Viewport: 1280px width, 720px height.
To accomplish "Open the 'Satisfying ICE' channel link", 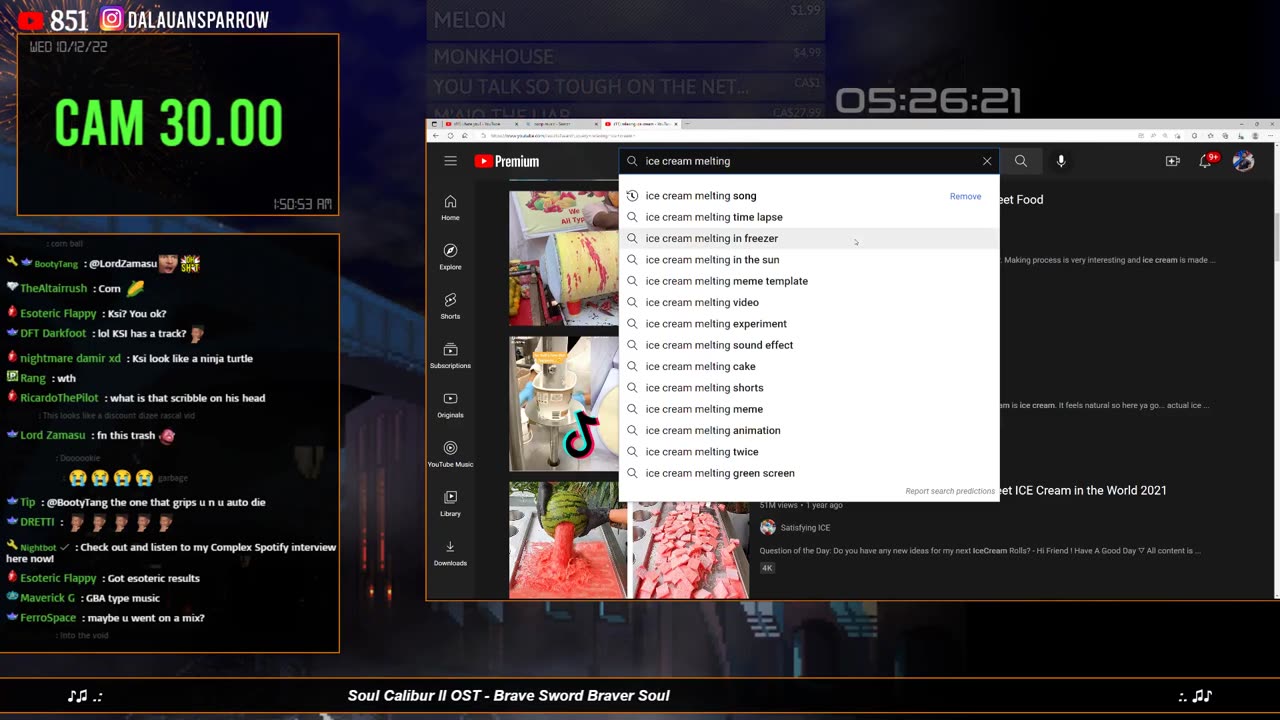I will pyautogui.click(x=805, y=528).
